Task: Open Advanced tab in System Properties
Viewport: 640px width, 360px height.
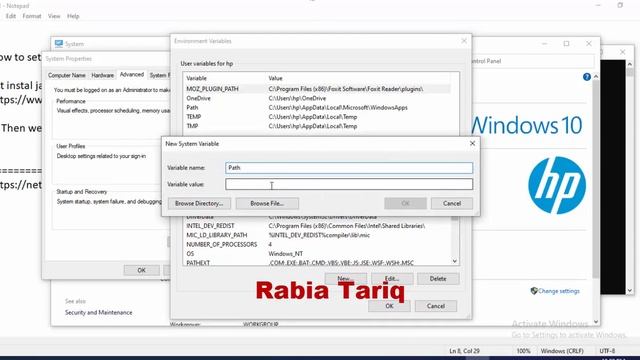Action: click(131, 75)
